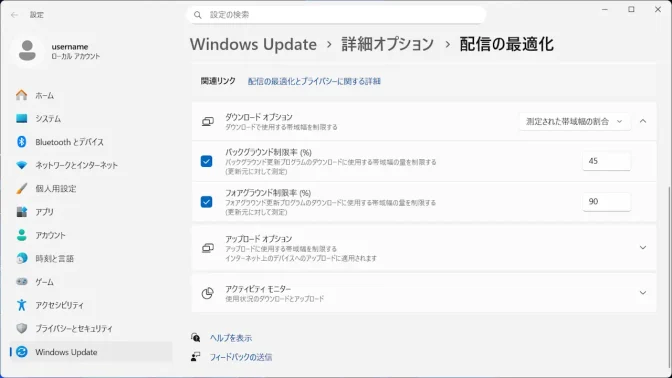
Task: Click the アクセシビリティ figure icon
Action: pyautogui.click(x=21, y=305)
